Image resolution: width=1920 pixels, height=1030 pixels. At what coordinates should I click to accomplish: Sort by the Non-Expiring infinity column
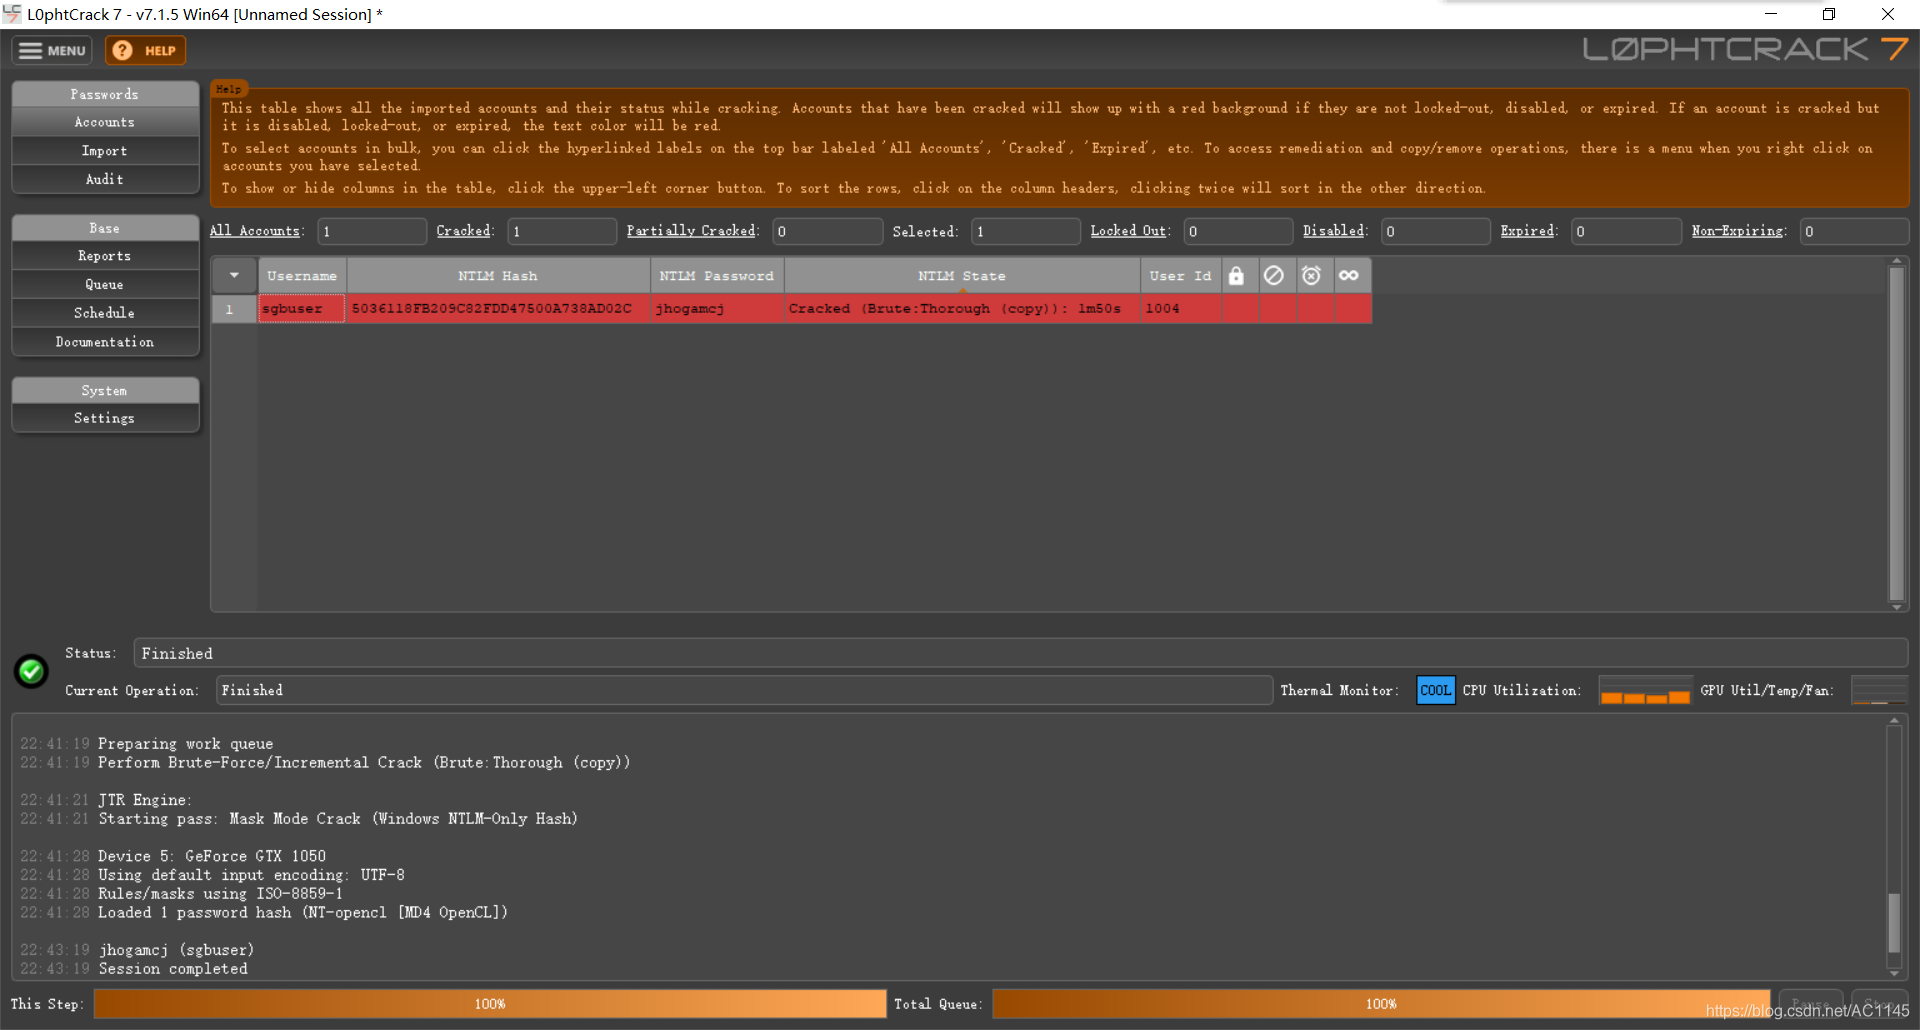[1350, 276]
